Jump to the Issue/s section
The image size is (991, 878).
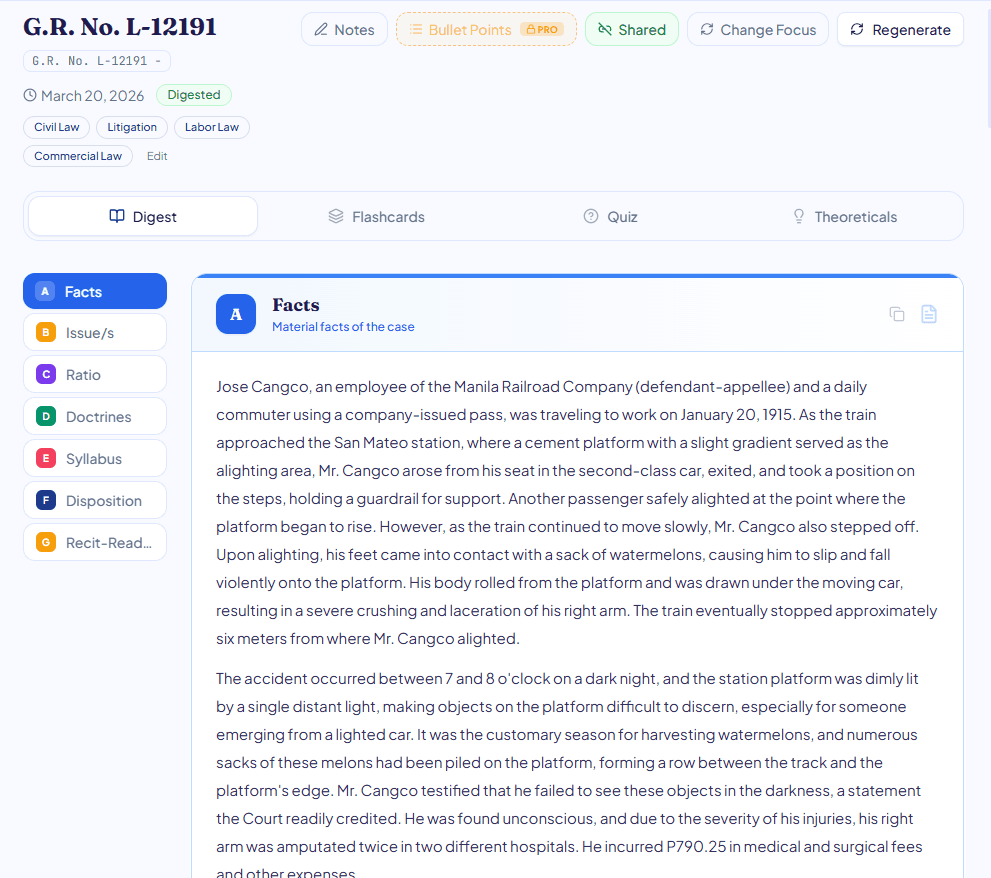pos(95,333)
